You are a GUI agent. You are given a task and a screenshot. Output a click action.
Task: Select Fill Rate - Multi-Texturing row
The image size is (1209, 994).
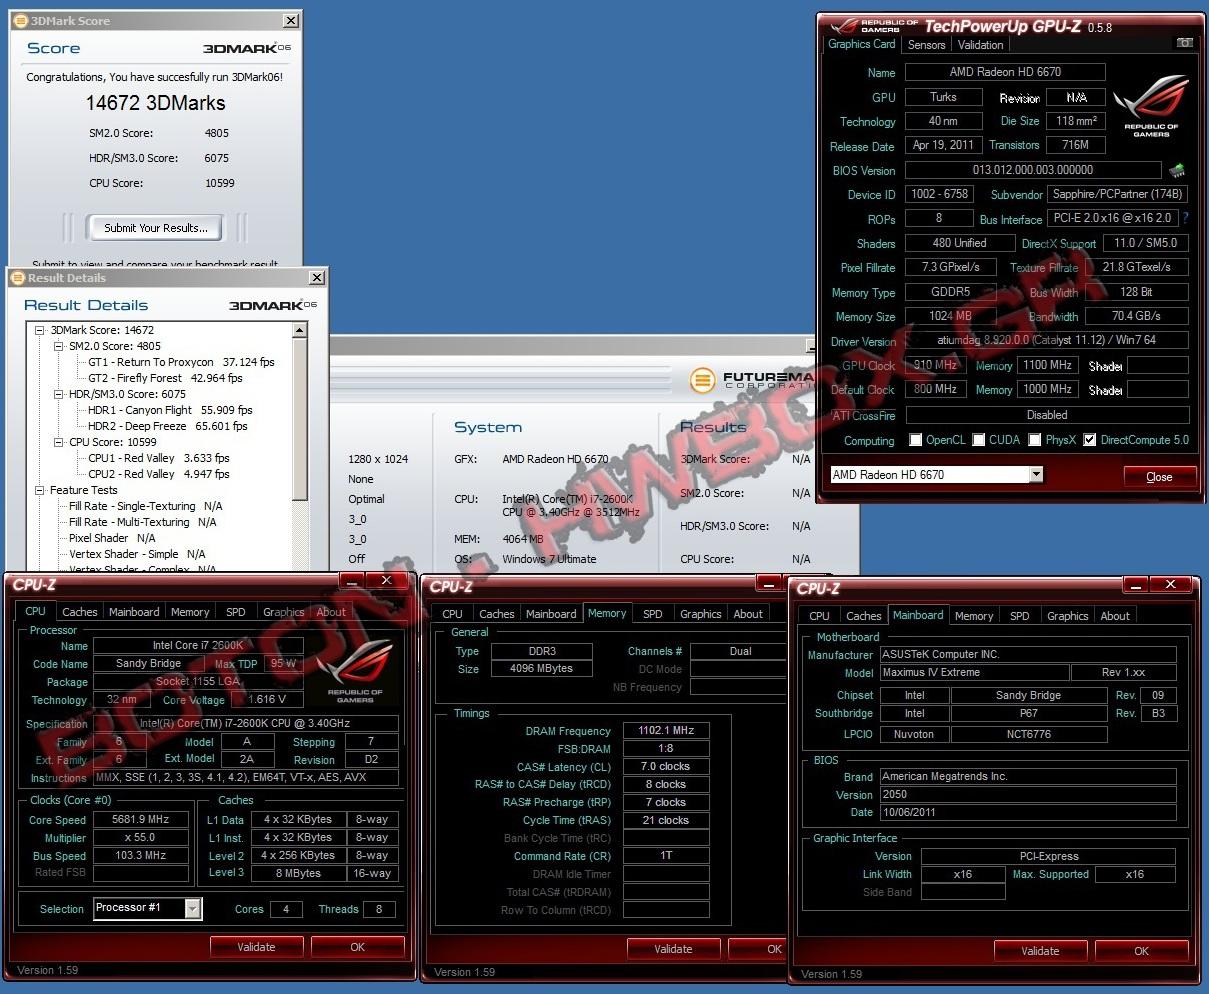point(142,522)
